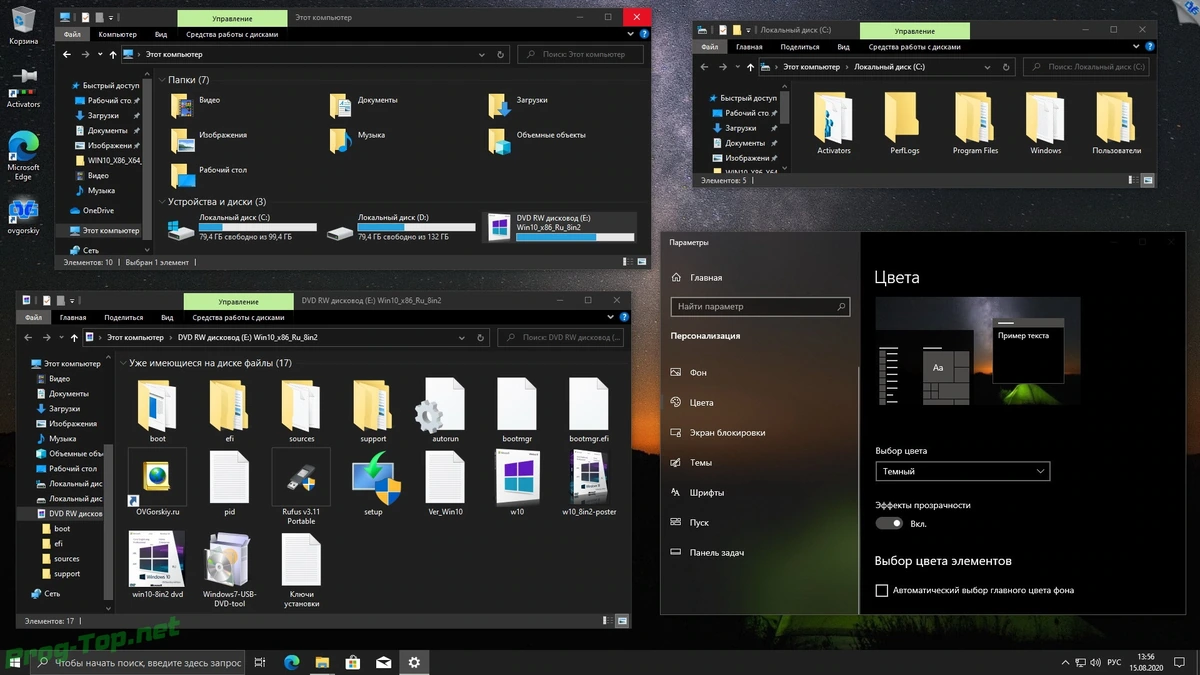Switch to the Компьютер ribbon tab
Viewport: 1200px width, 675px height.
pos(118,34)
